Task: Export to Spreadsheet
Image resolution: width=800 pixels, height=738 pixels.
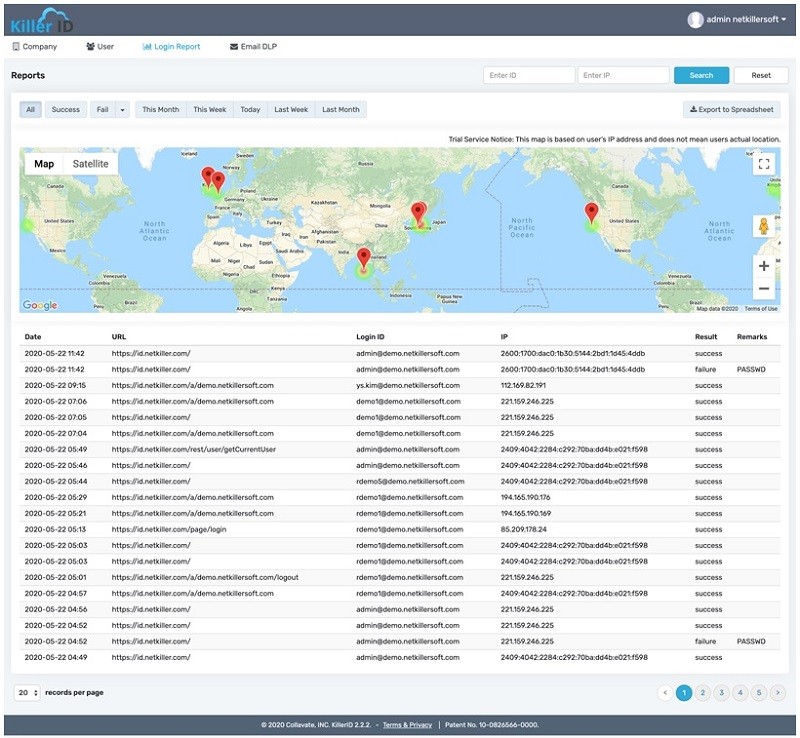Action: pos(731,109)
